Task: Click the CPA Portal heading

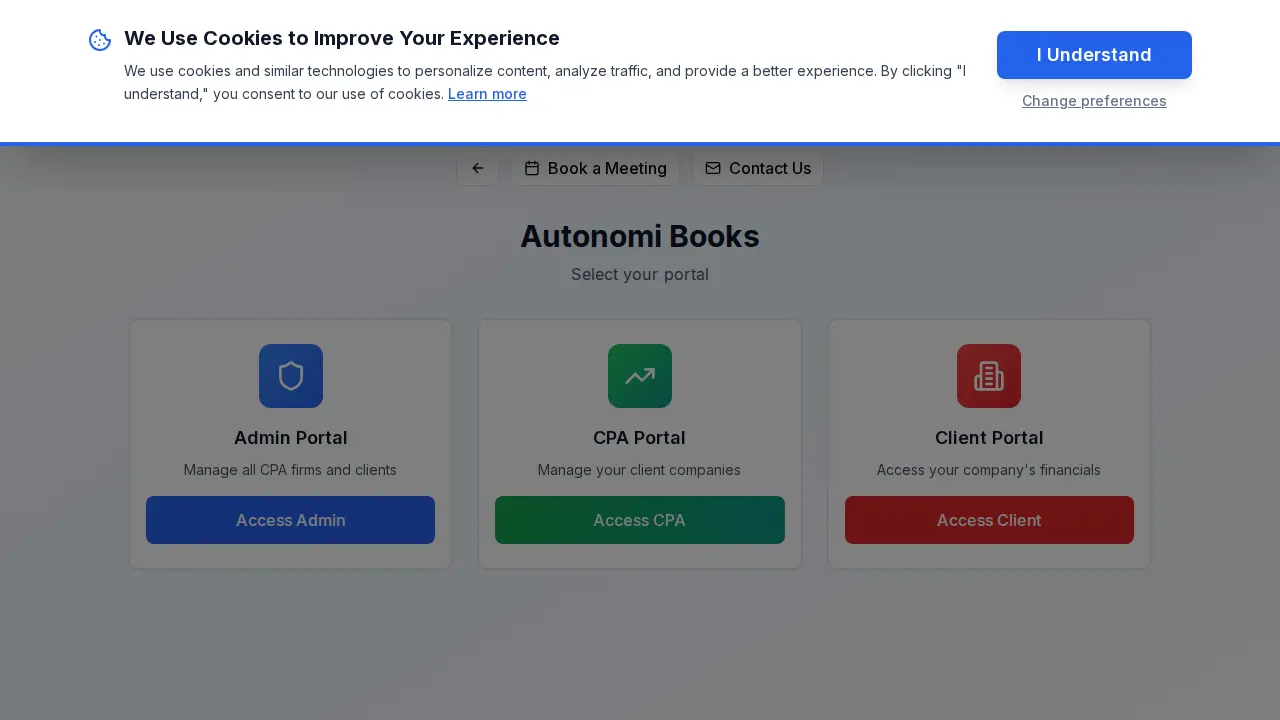Action: click(x=640, y=438)
